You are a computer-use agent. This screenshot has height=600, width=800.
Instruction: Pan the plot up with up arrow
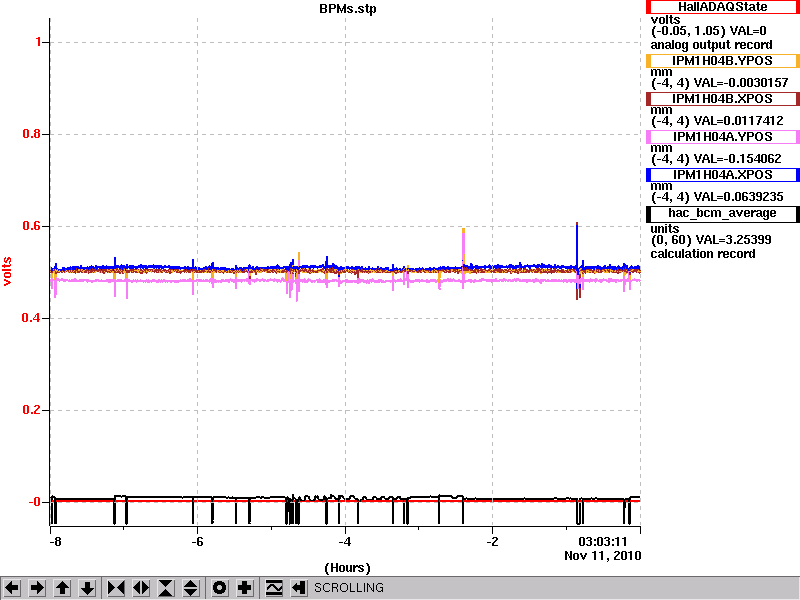[x=62, y=588]
